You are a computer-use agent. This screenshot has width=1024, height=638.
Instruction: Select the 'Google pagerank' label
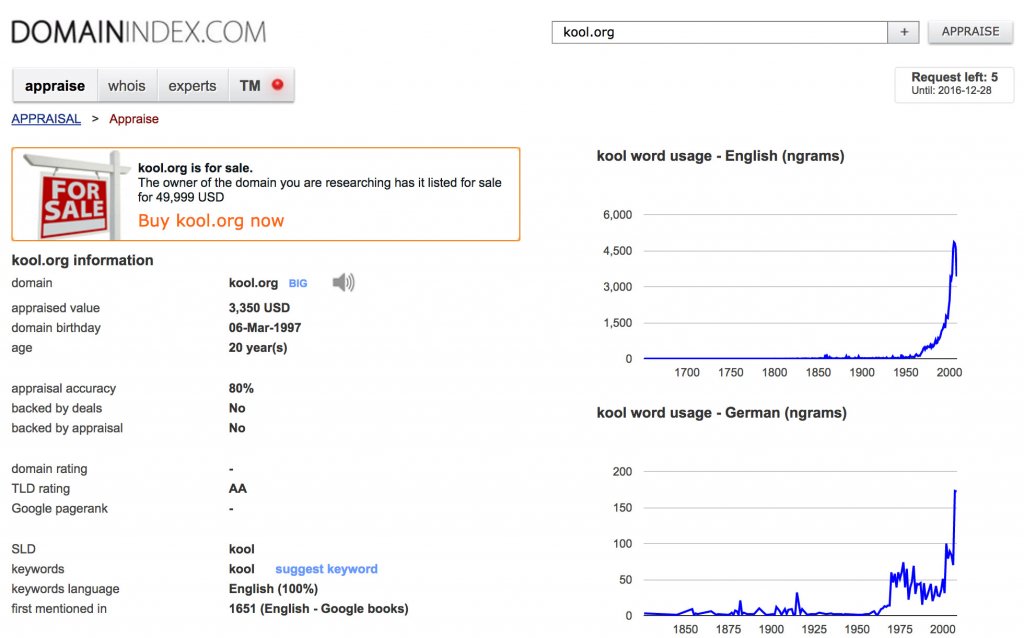coord(59,509)
